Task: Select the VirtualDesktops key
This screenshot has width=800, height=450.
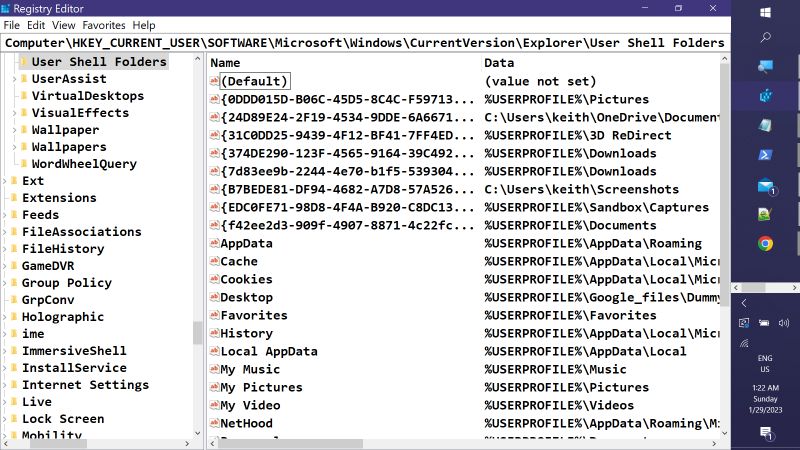Action: click(87, 96)
